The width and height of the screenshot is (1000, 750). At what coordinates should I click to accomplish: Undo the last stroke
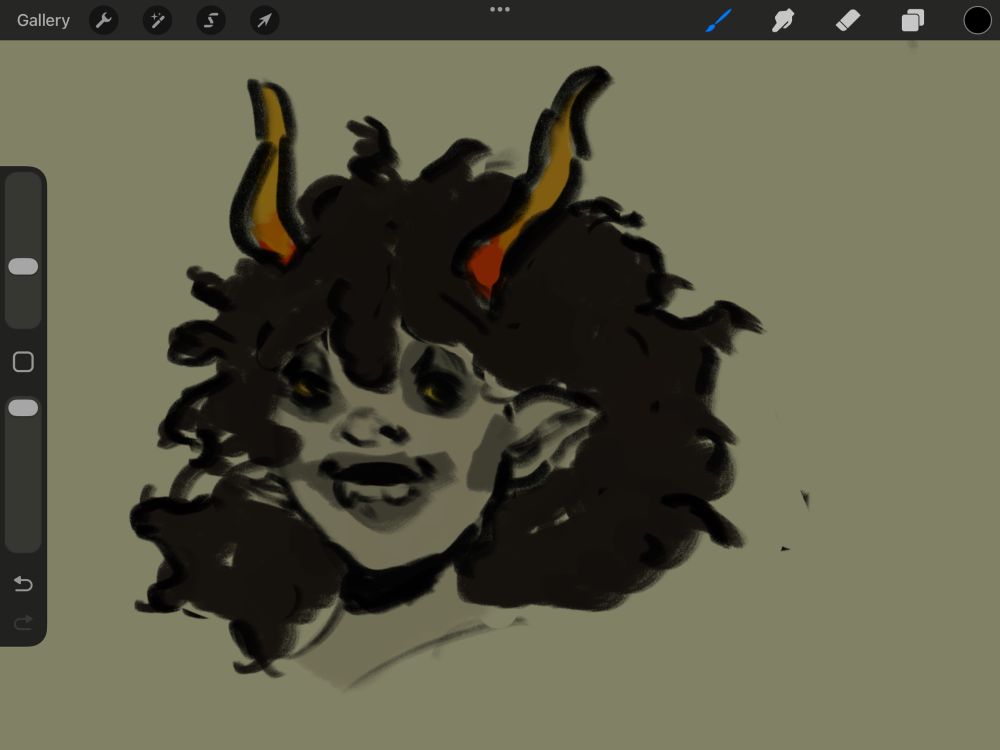click(x=23, y=584)
